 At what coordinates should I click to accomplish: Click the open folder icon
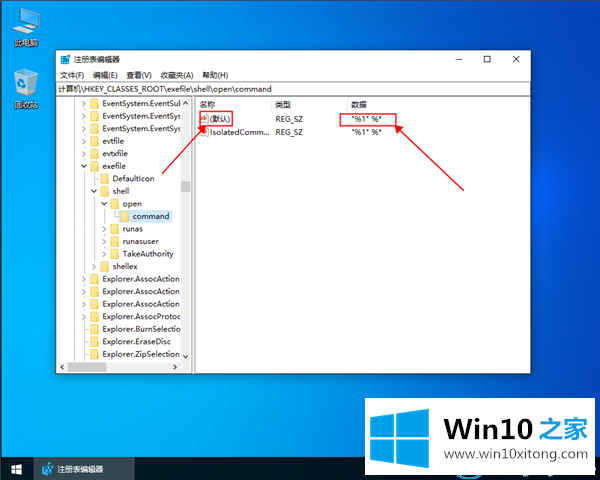click(x=114, y=204)
